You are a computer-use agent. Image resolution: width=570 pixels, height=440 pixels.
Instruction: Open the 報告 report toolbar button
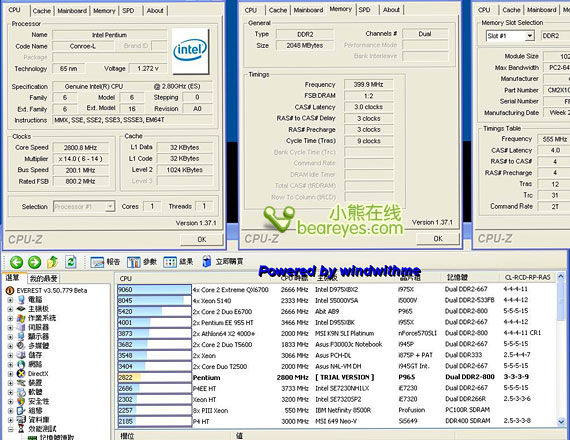[105, 262]
